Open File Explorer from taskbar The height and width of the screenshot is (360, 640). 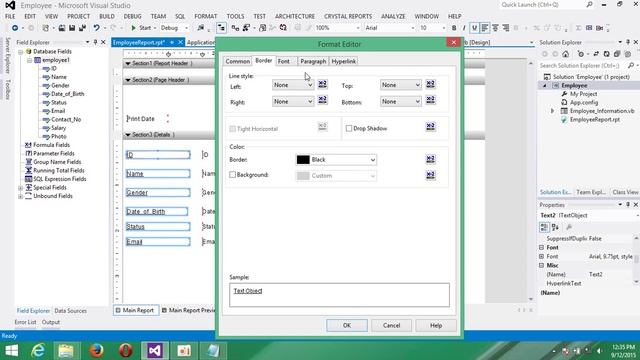[66, 351]
